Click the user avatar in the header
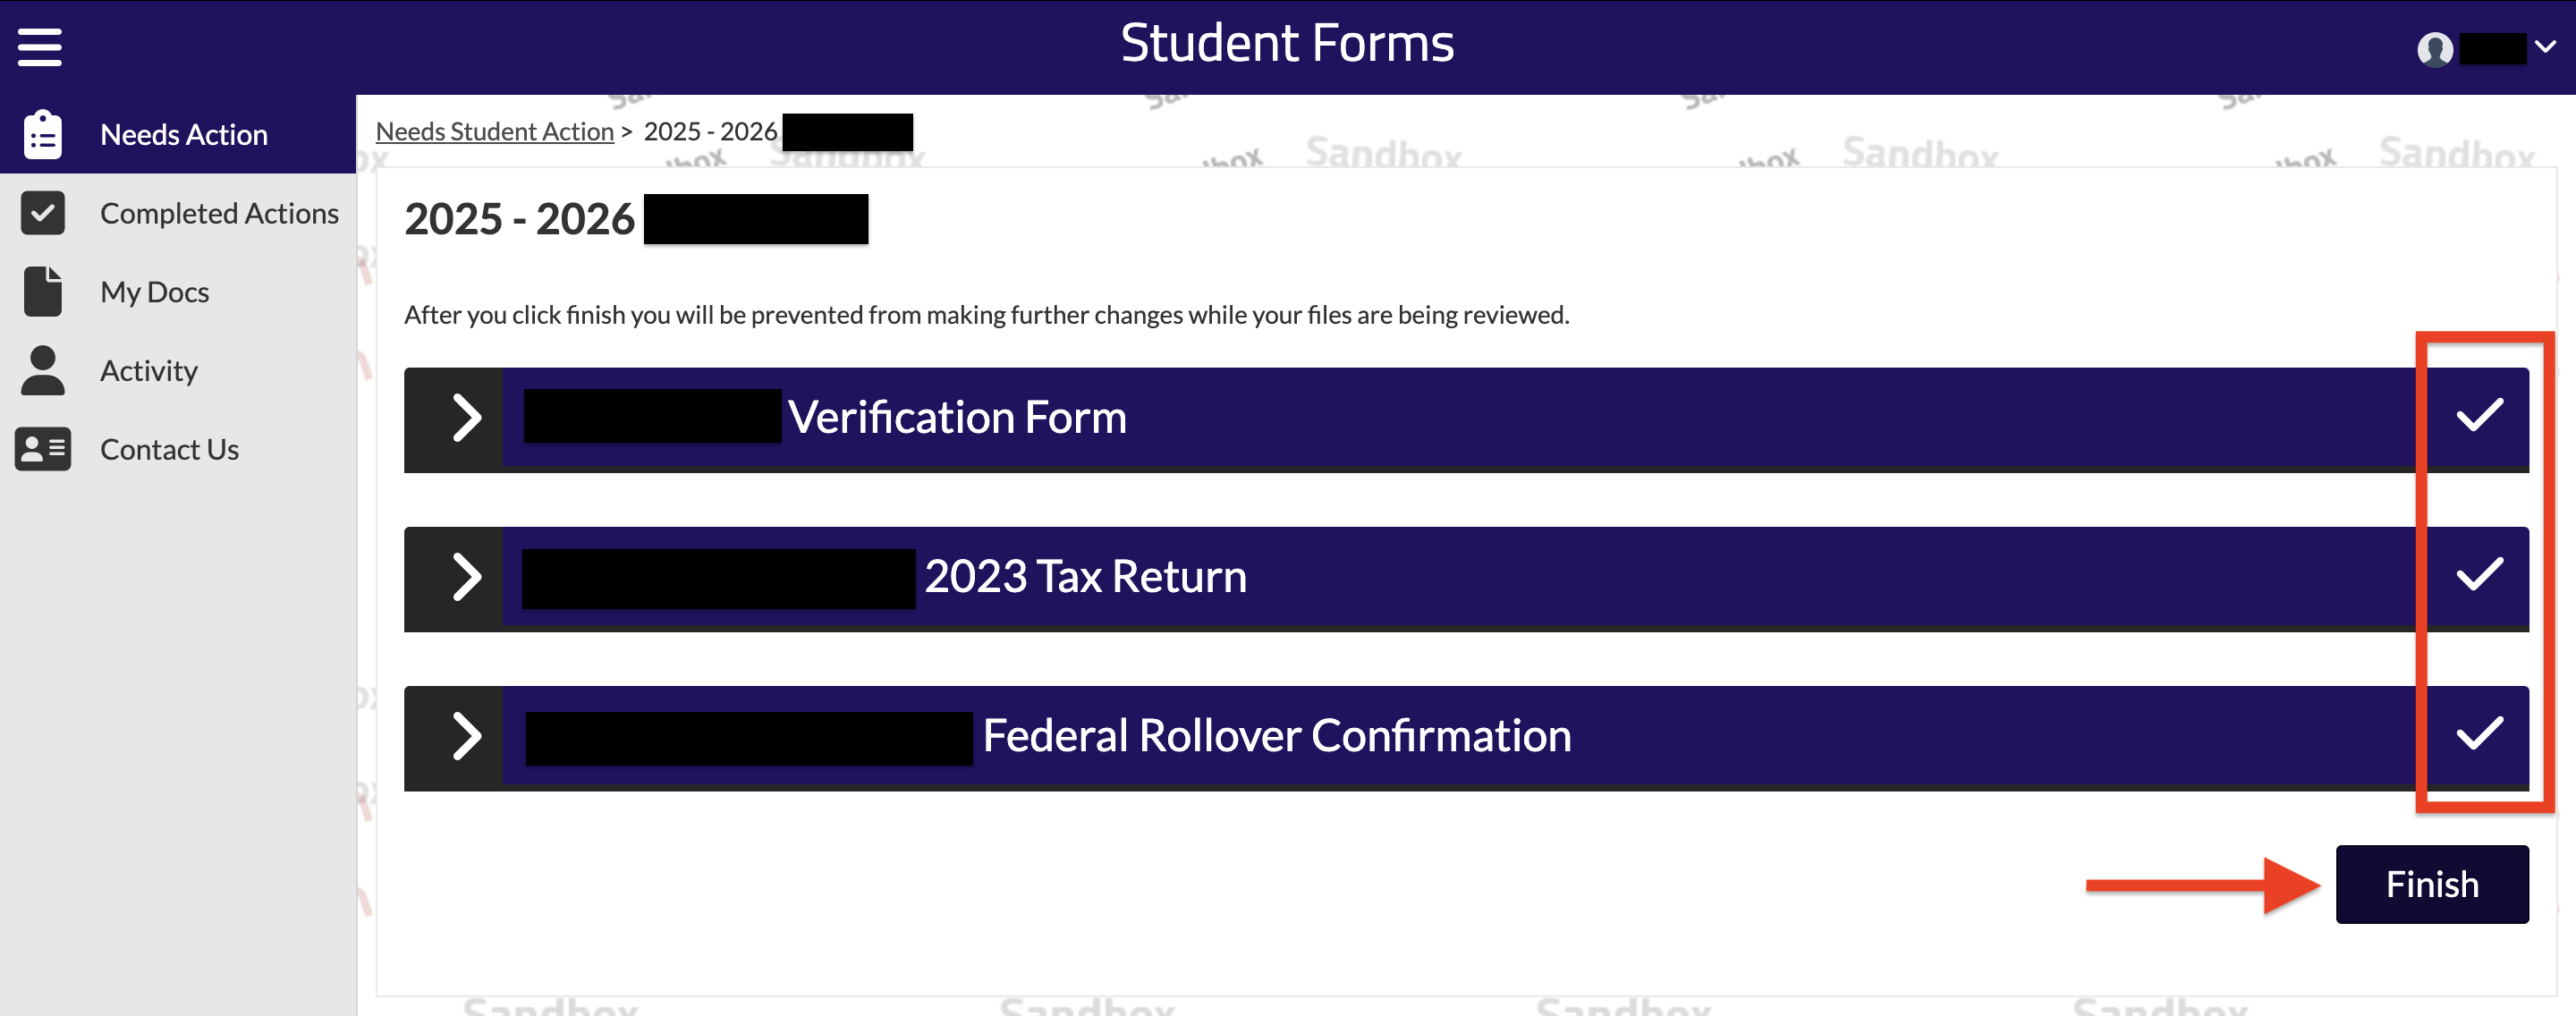 click(x=2436, y=47)
